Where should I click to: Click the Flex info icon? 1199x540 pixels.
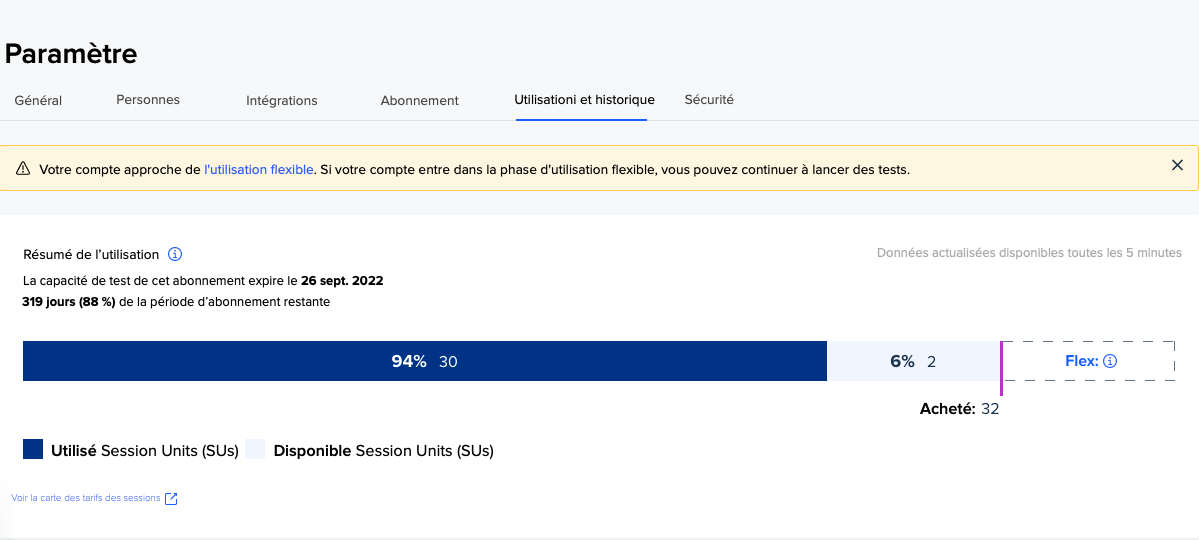pos(1110,361)
